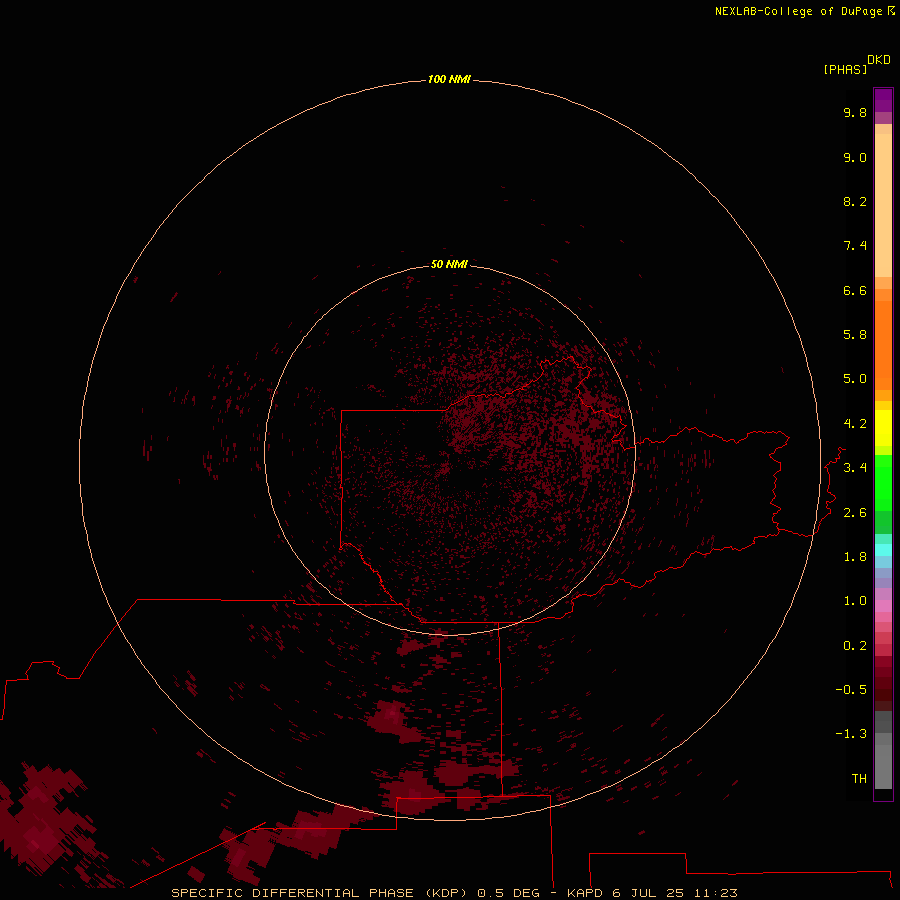Image resolution: width=900 pixels, height=900 pixels.
Task: Click the 9.0 color scale value
Action: [x=855, y=157]
